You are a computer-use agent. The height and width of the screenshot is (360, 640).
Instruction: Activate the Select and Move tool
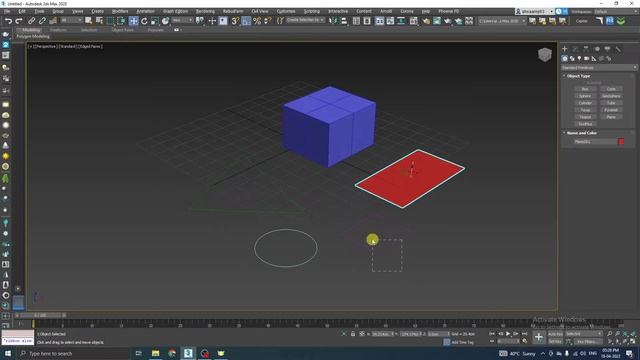[x=133, y=21]
